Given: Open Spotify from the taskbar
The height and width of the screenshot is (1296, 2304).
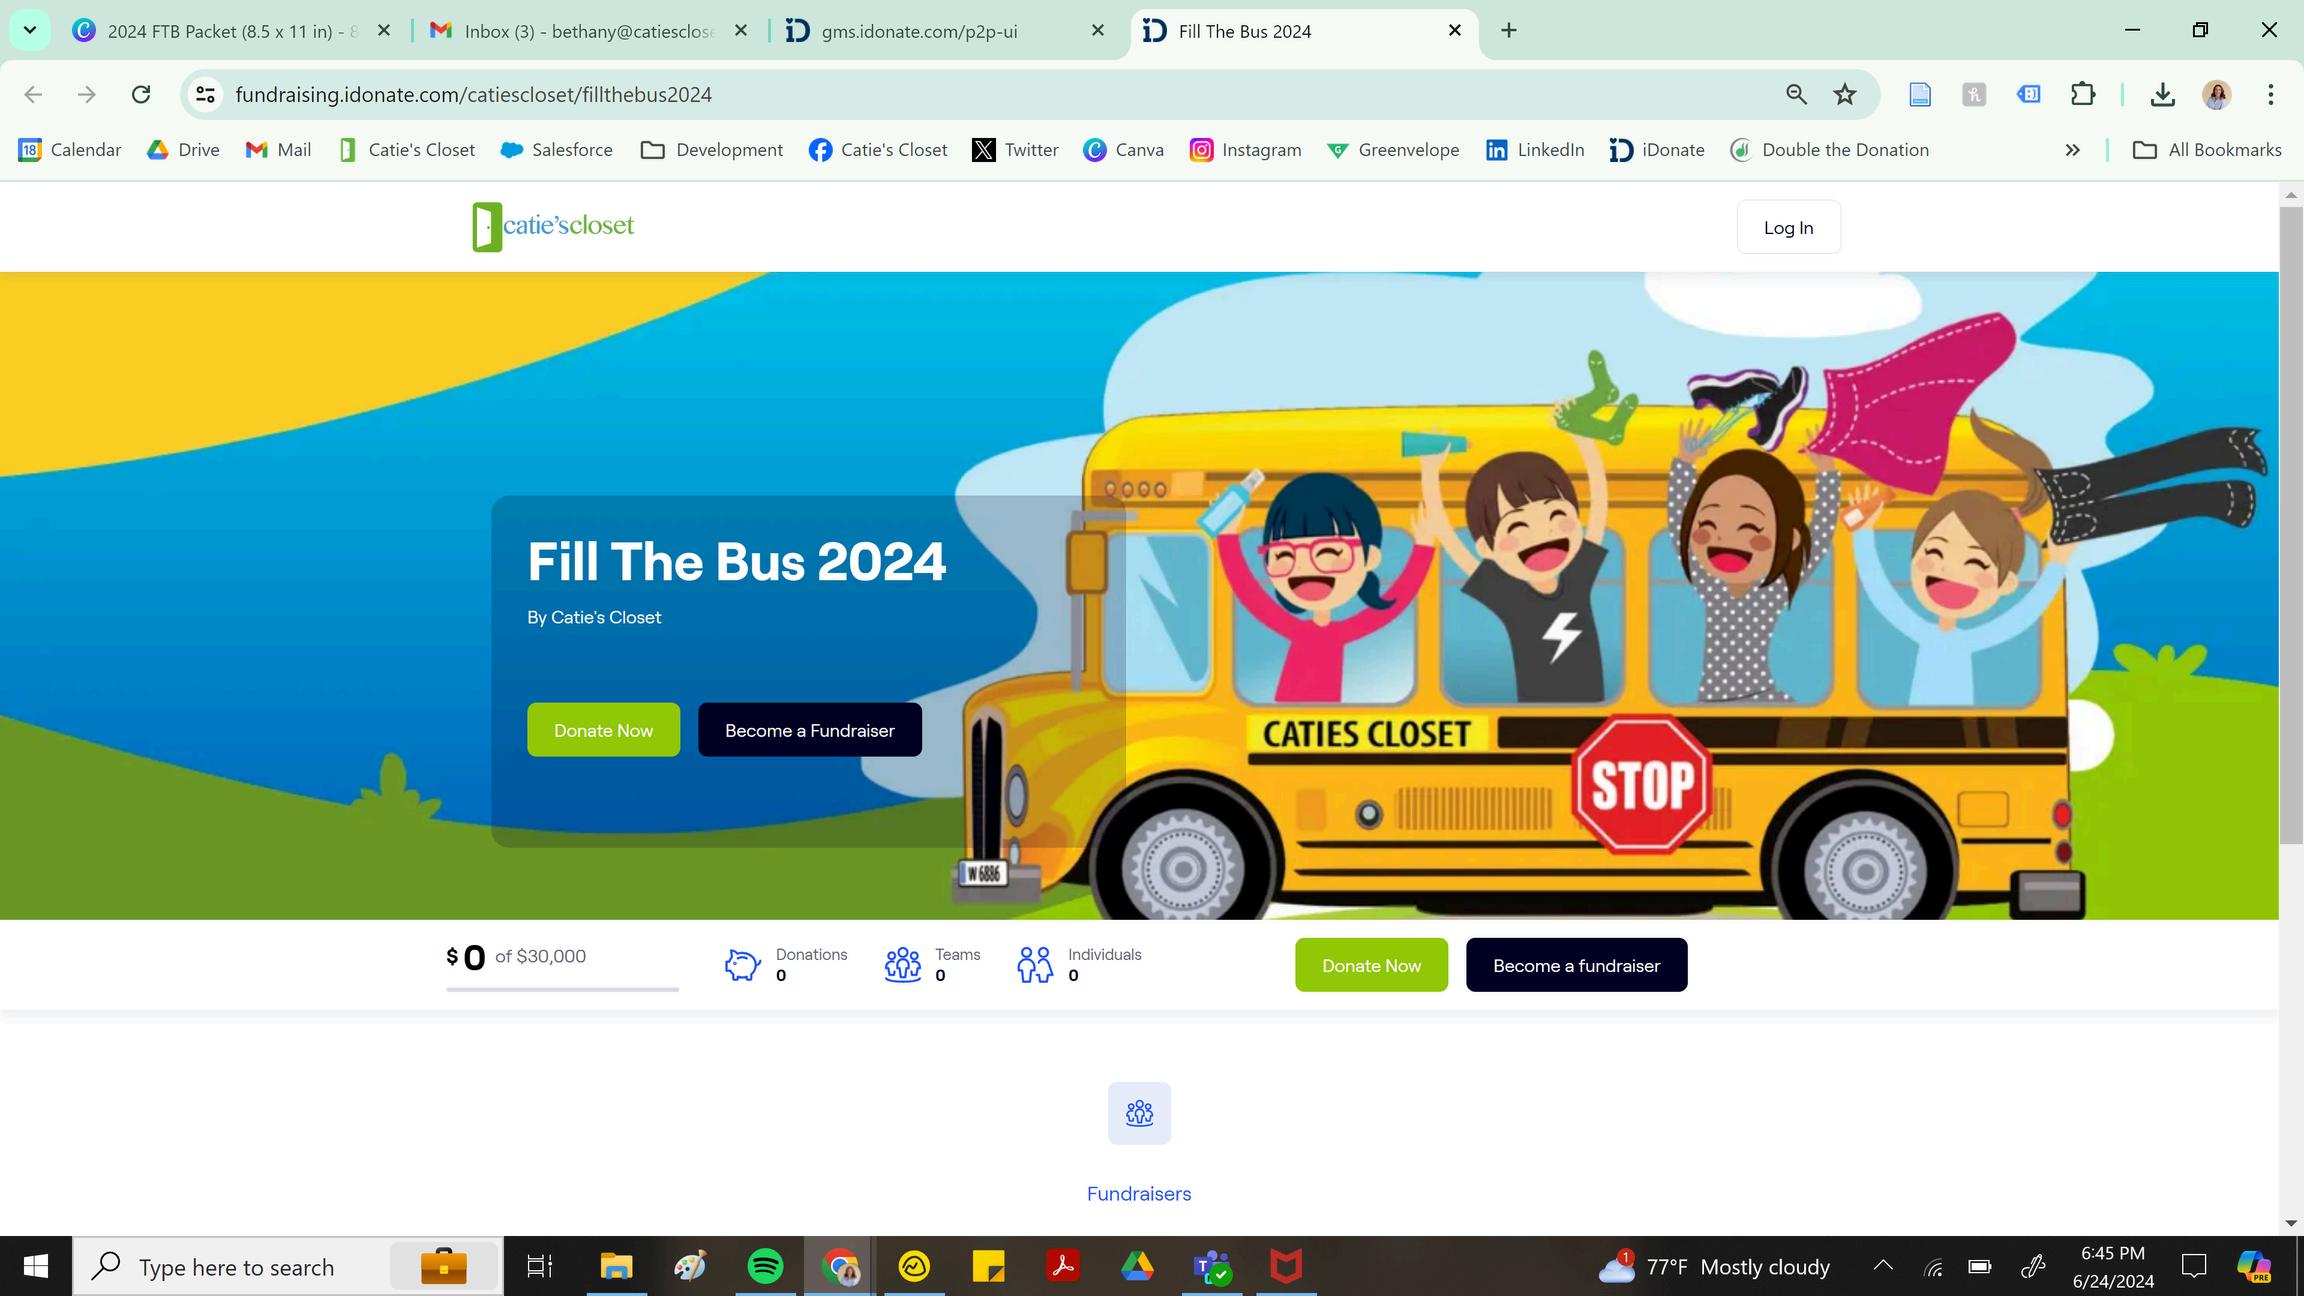Looking at the screenshot, I should [x=765, y=1266].
